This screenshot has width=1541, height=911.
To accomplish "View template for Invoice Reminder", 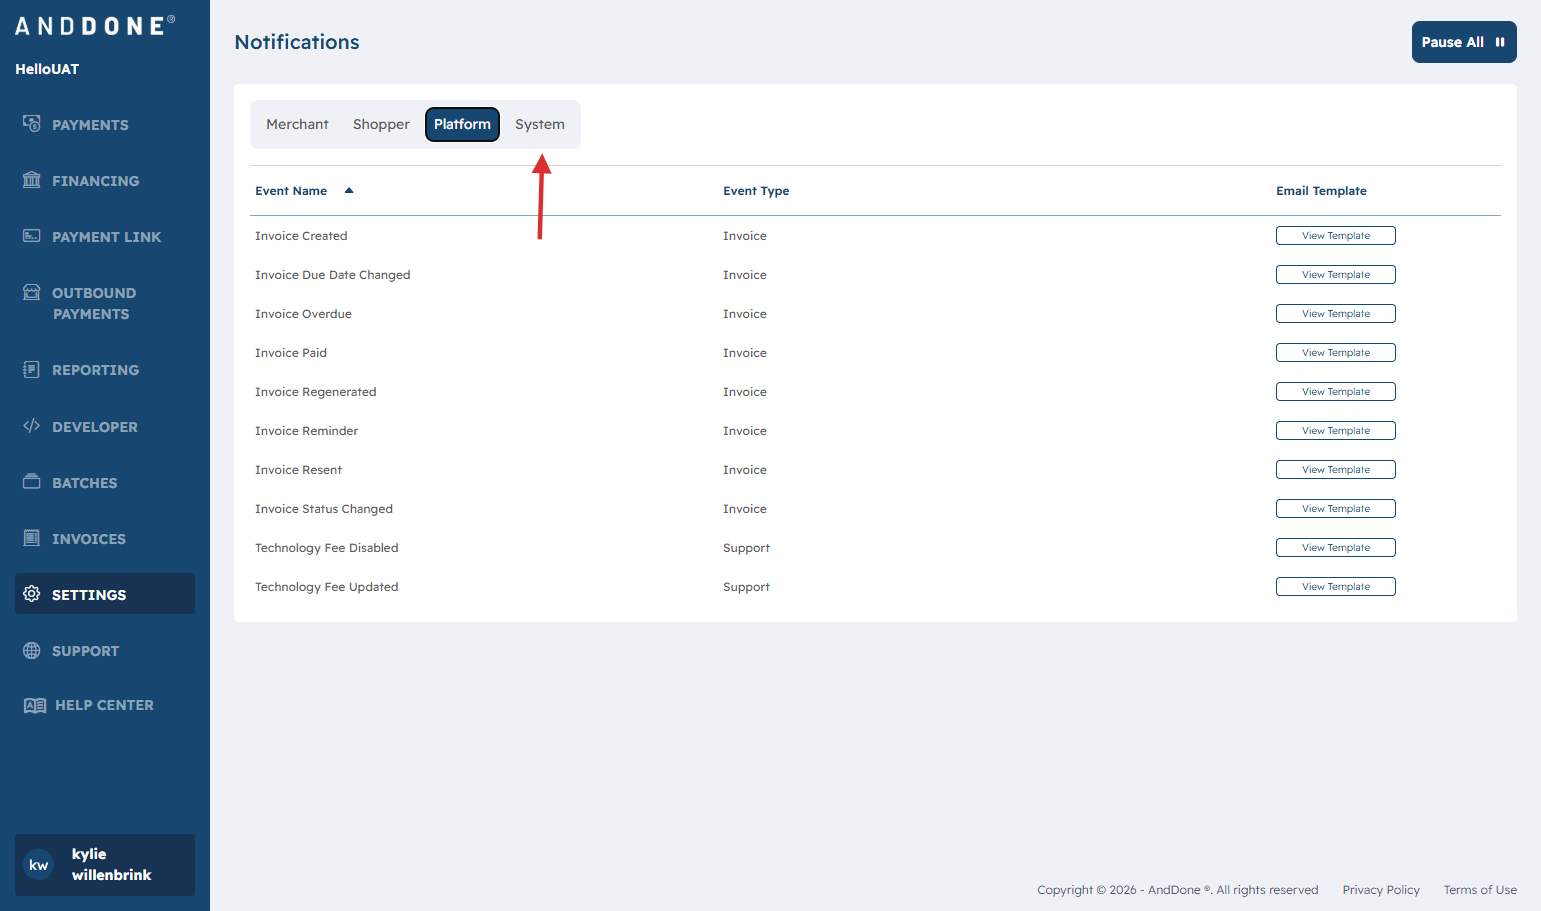I will point(1336,431).
